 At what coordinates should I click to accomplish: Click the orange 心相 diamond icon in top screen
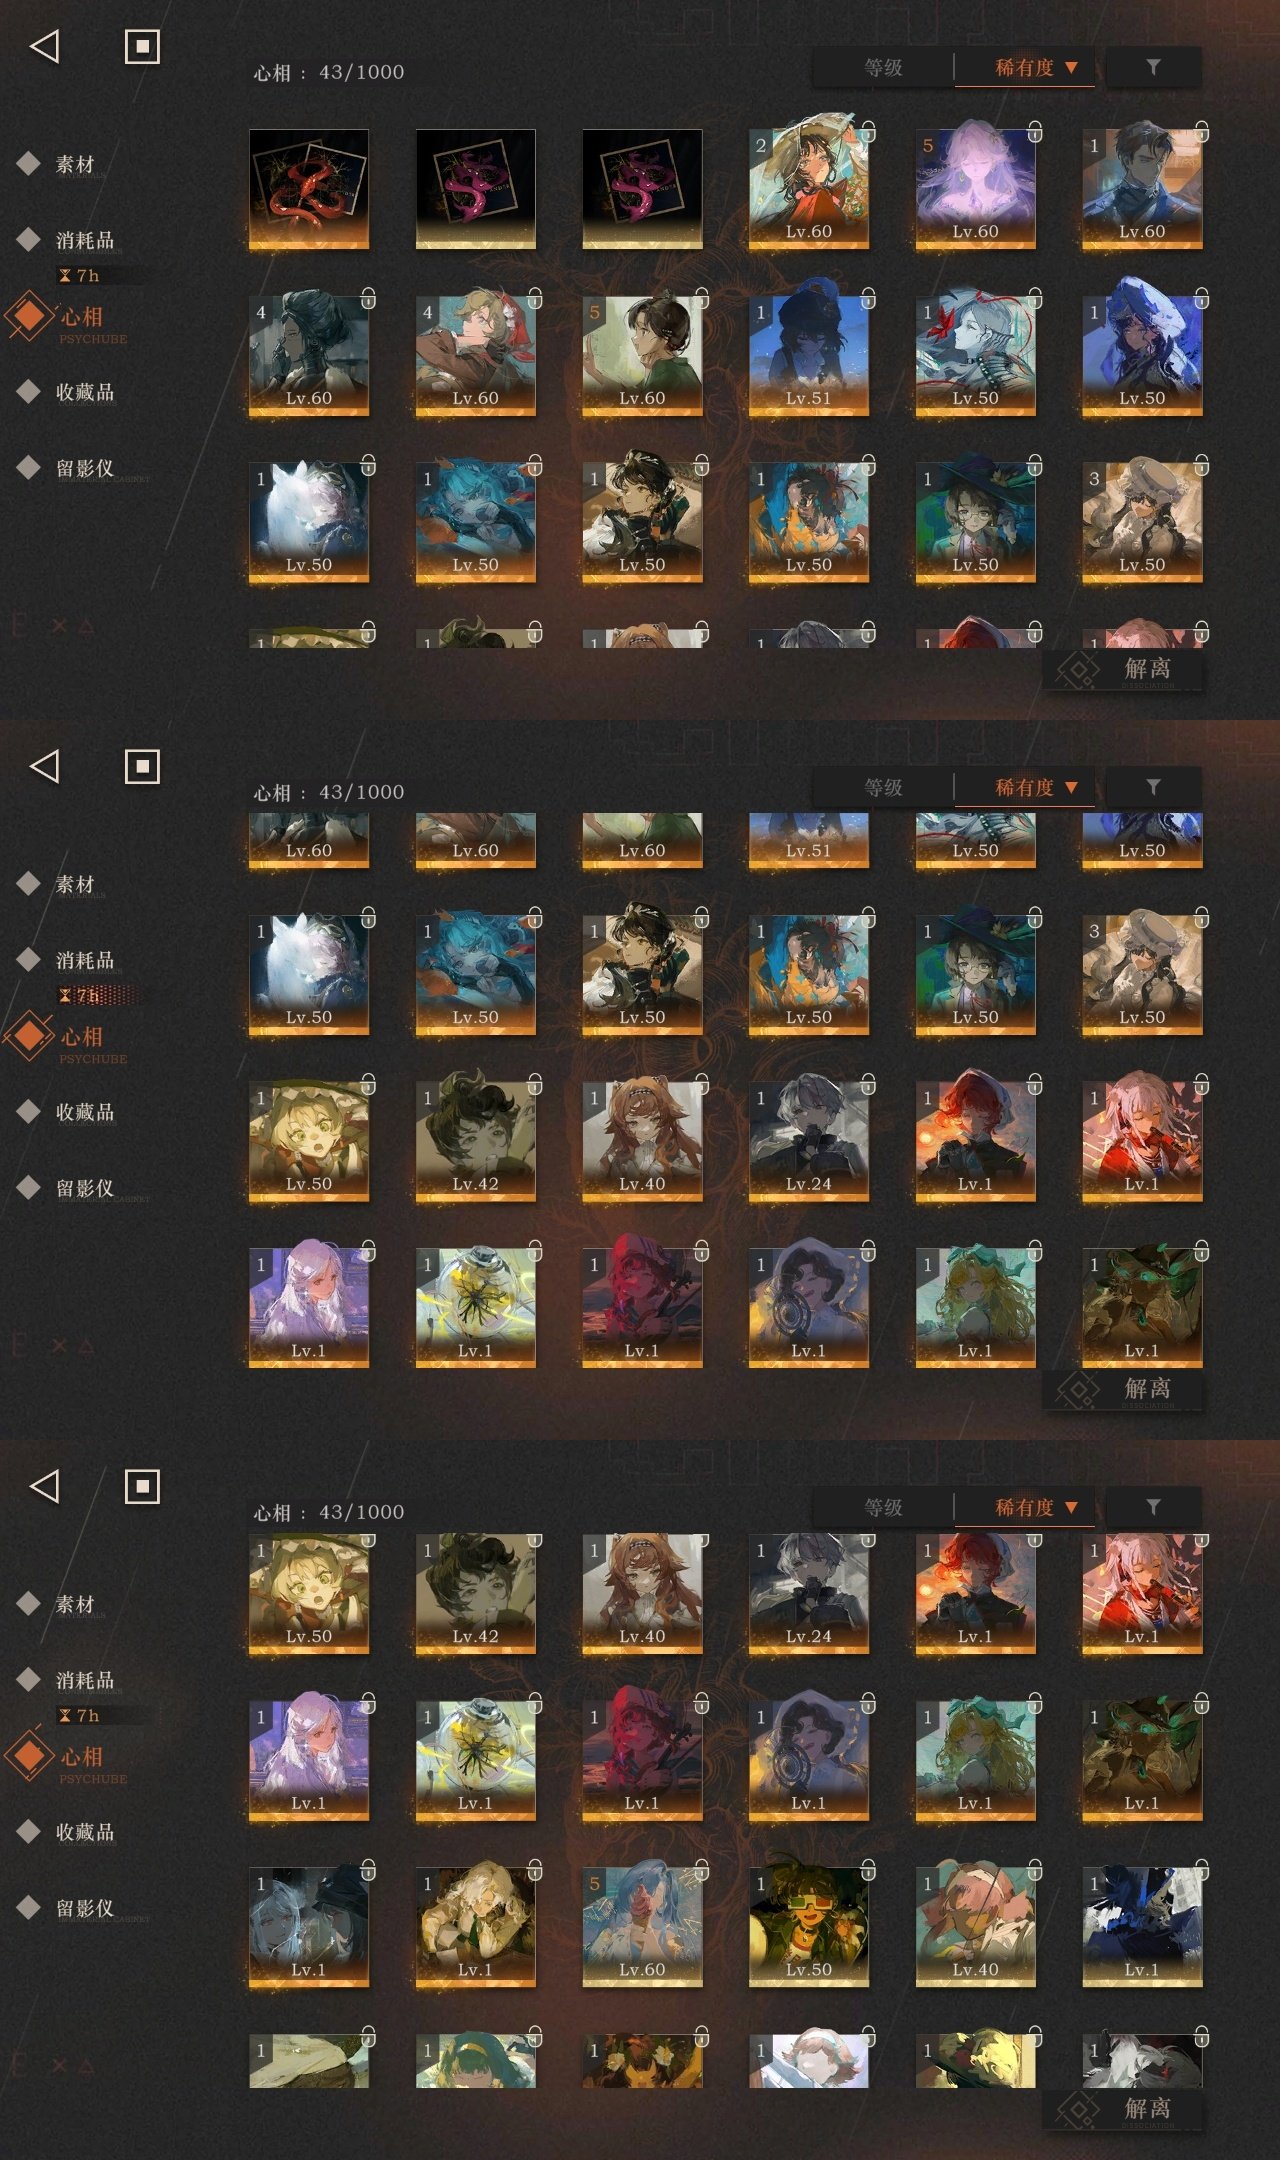29,316
